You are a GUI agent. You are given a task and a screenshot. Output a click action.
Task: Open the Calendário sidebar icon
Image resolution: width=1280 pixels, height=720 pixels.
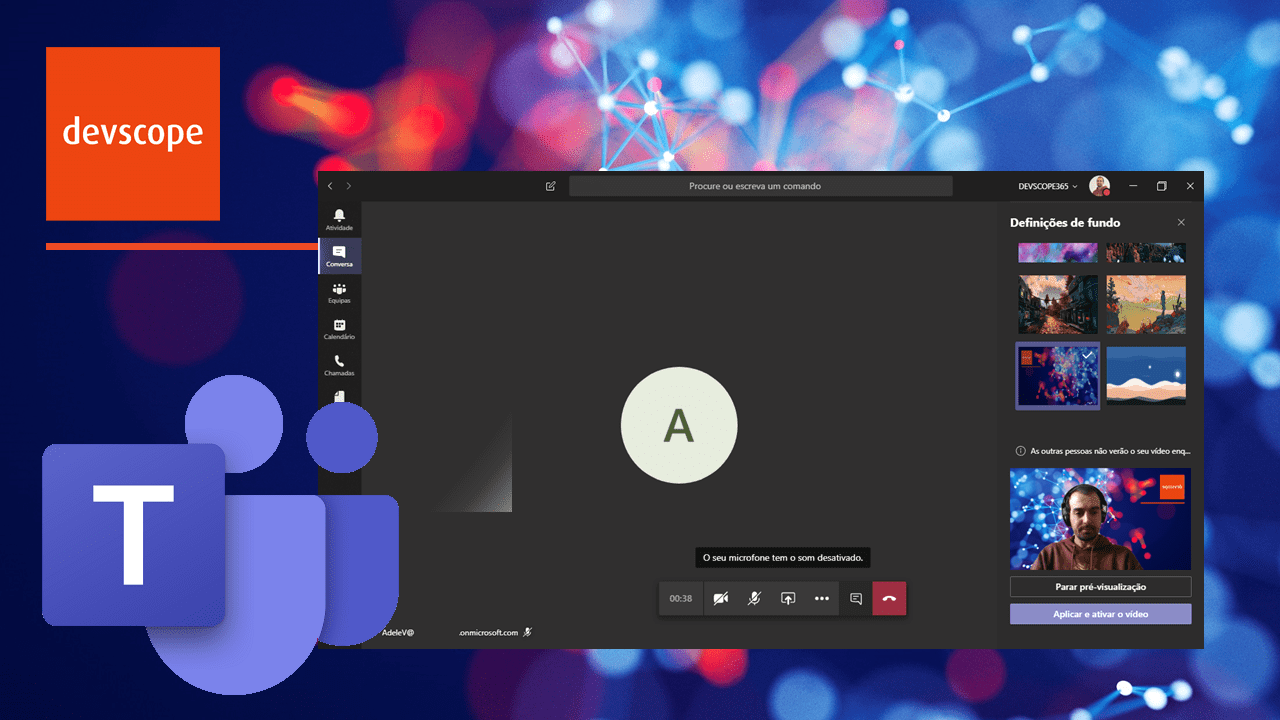[x=339, y=329]
